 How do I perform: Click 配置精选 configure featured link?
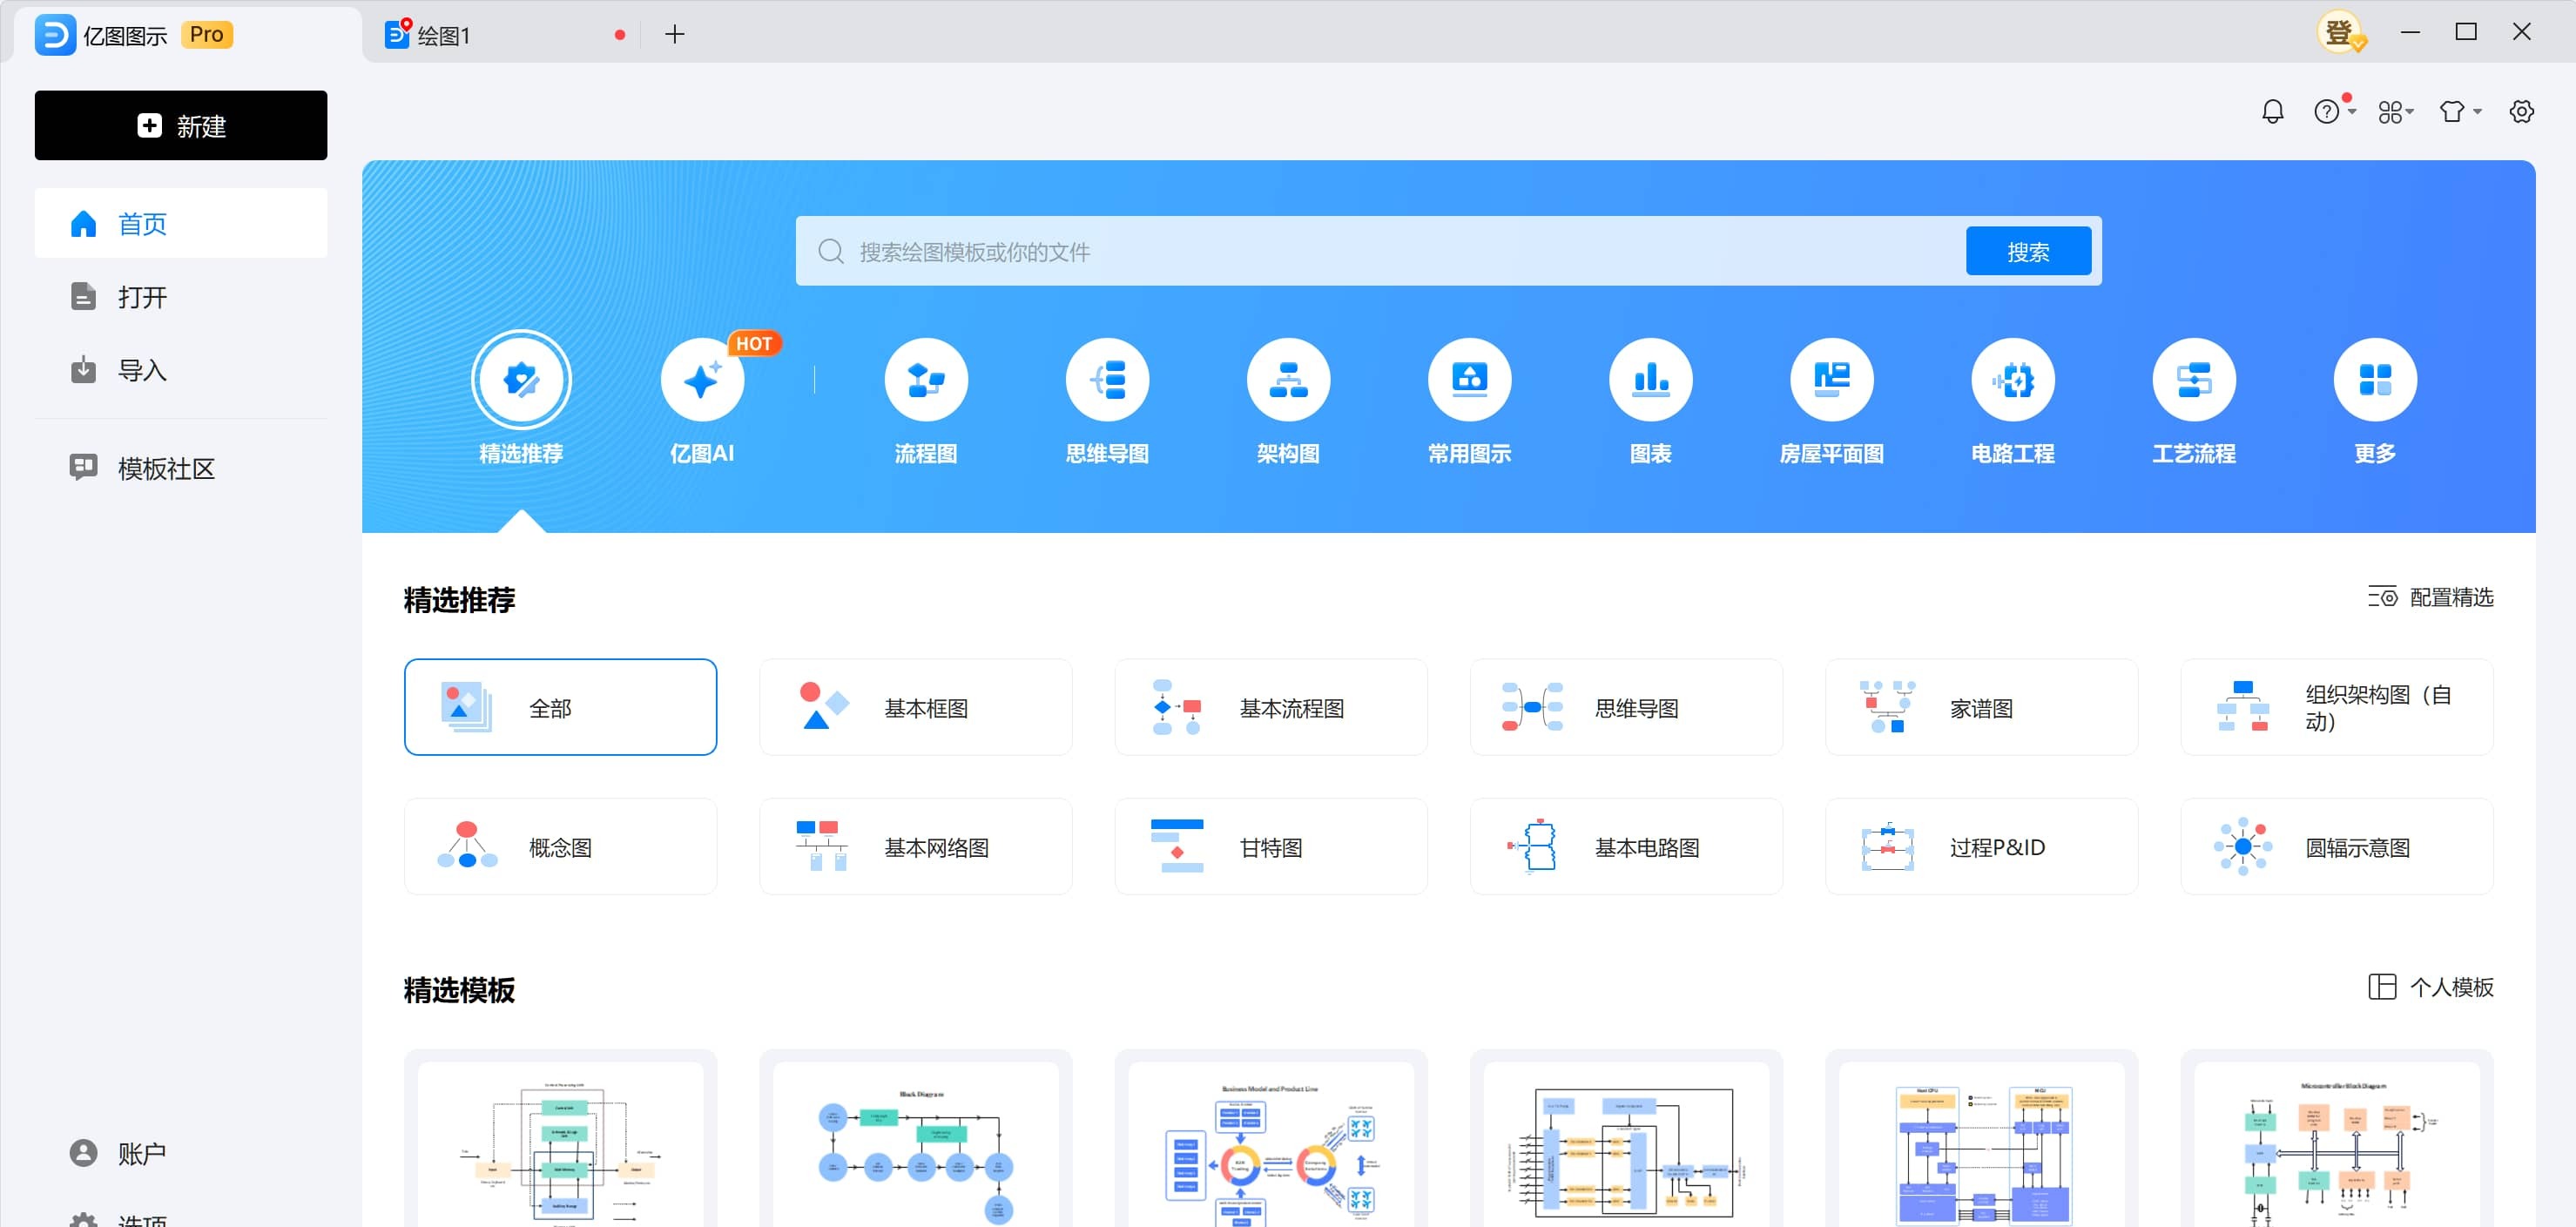(2430, 597)
